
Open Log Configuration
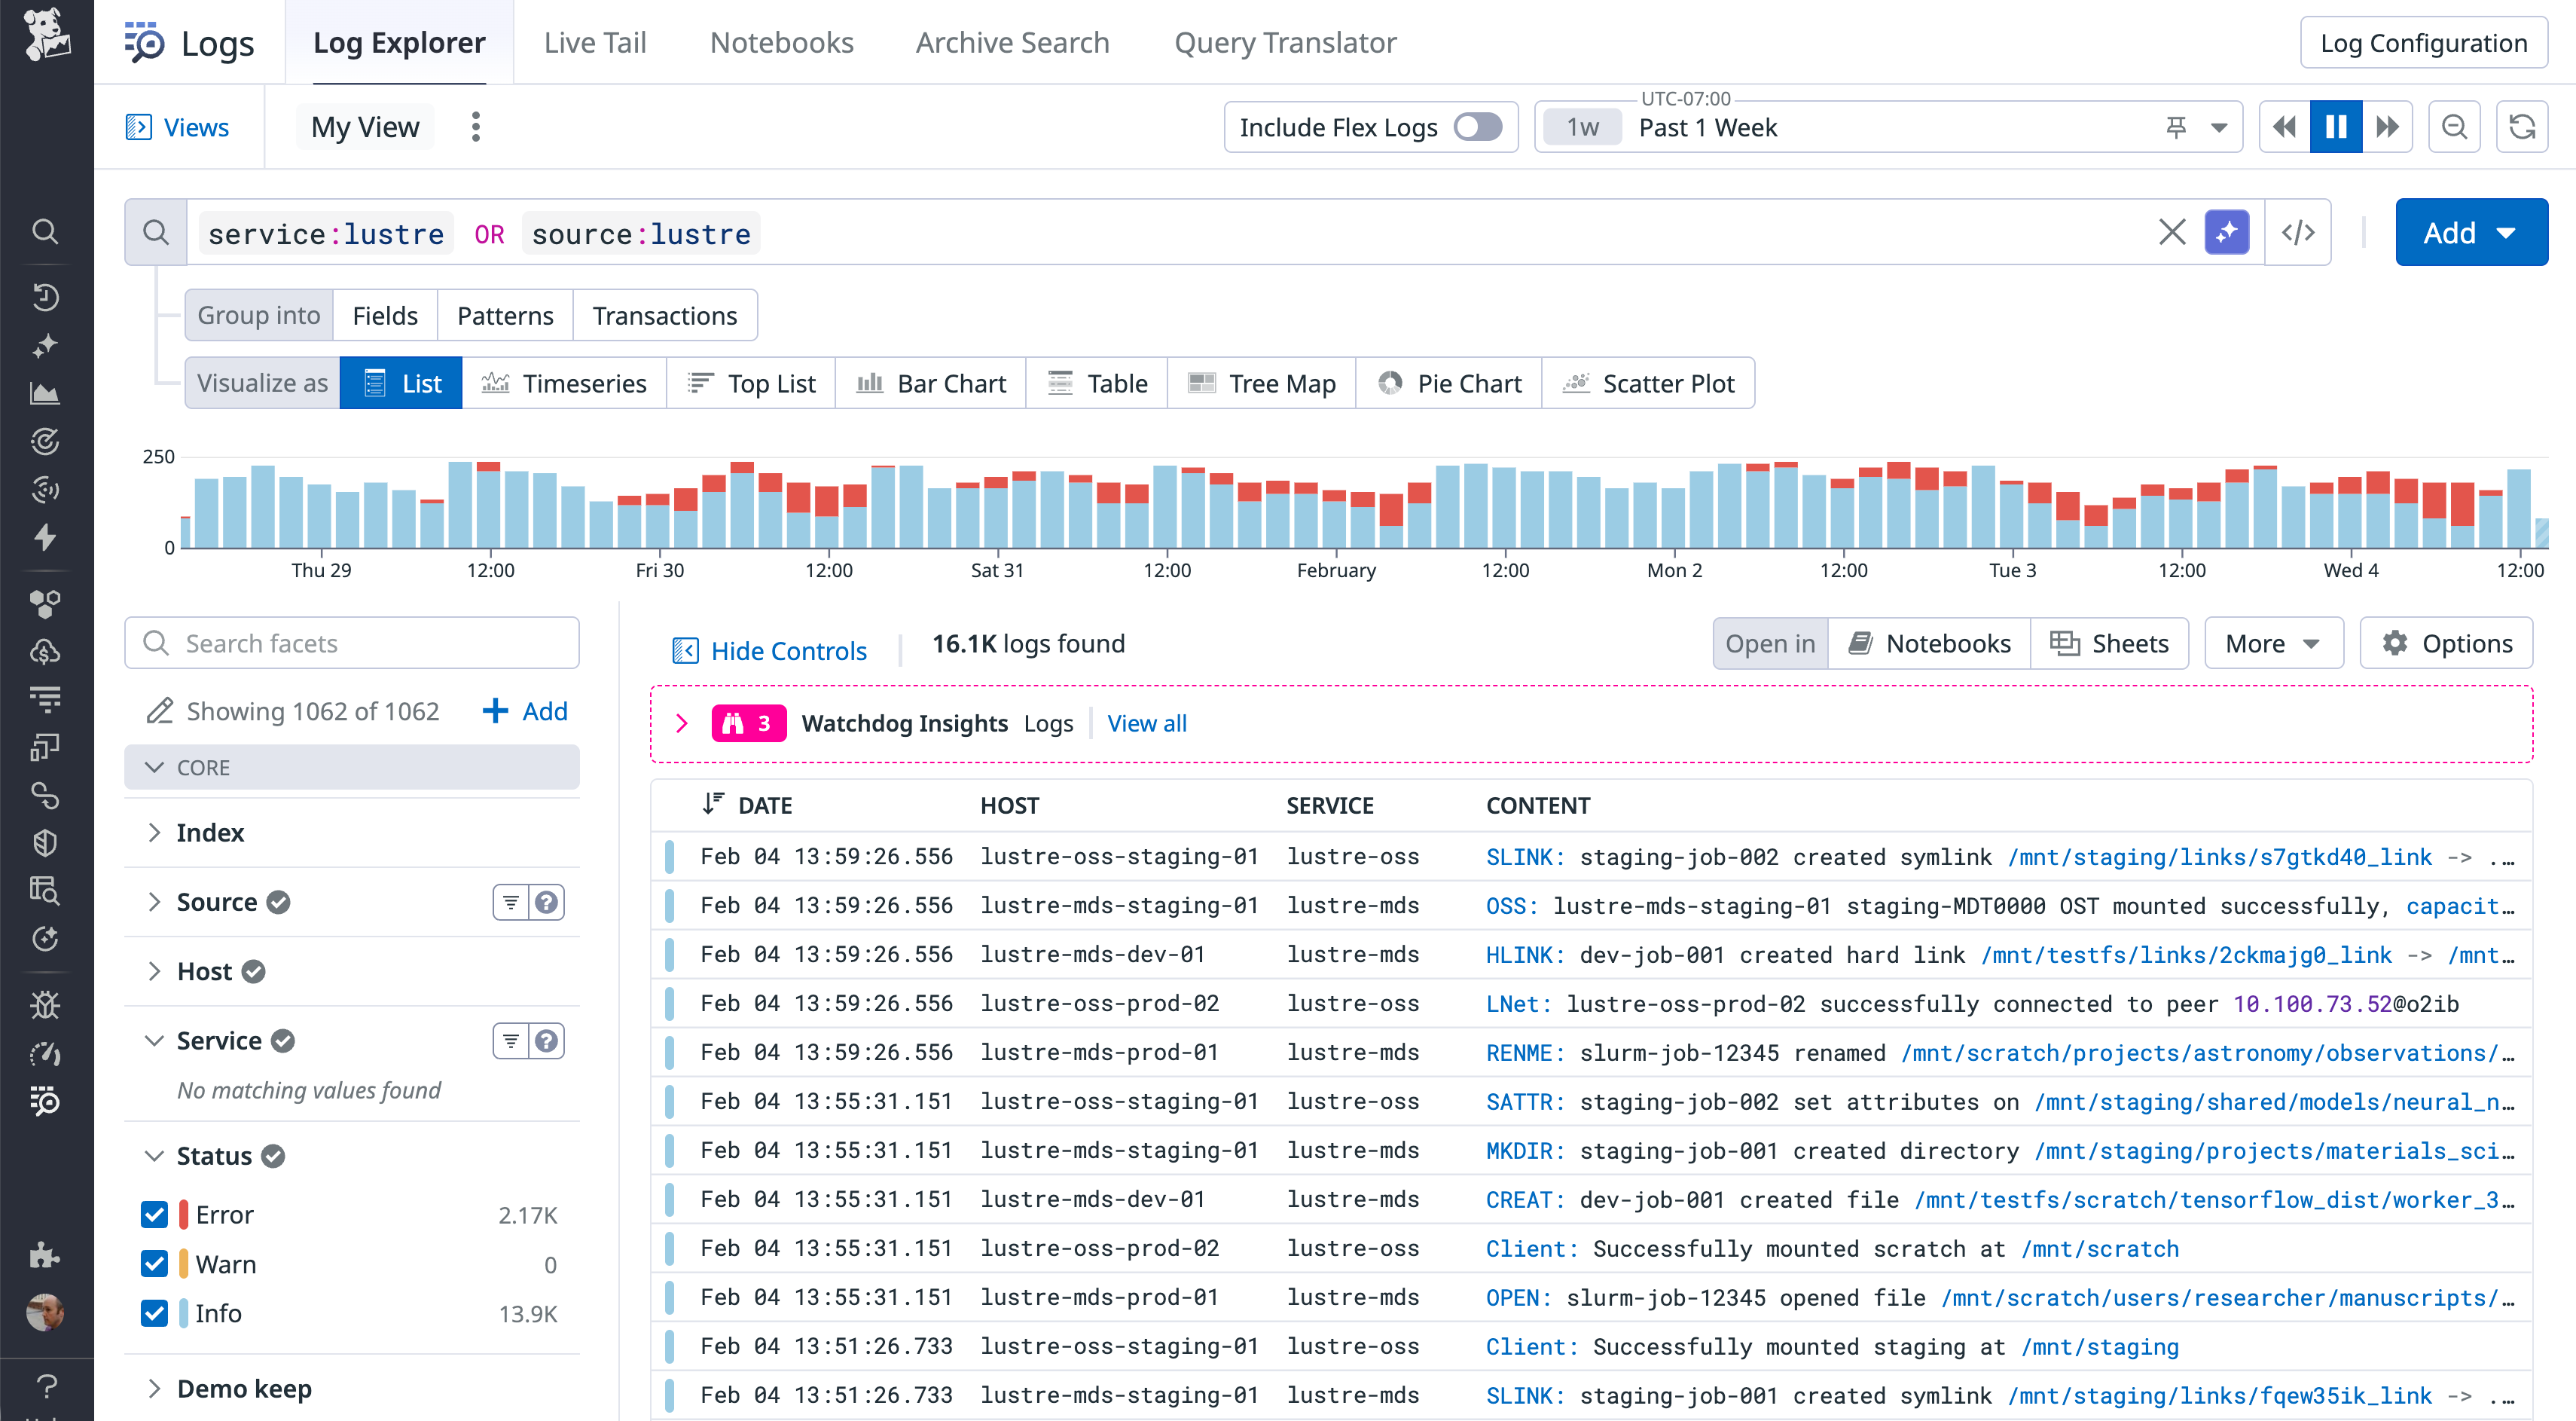click(x=2422, y=42)
